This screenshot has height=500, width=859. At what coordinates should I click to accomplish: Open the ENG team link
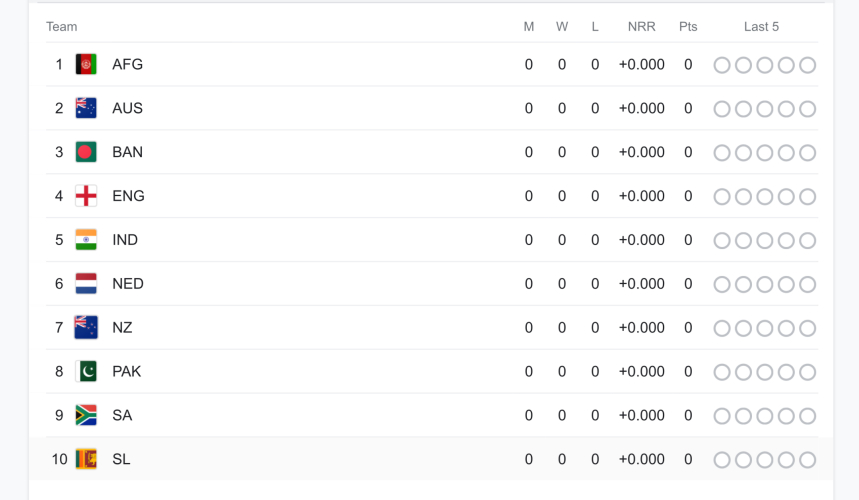[x=128, y=197]
